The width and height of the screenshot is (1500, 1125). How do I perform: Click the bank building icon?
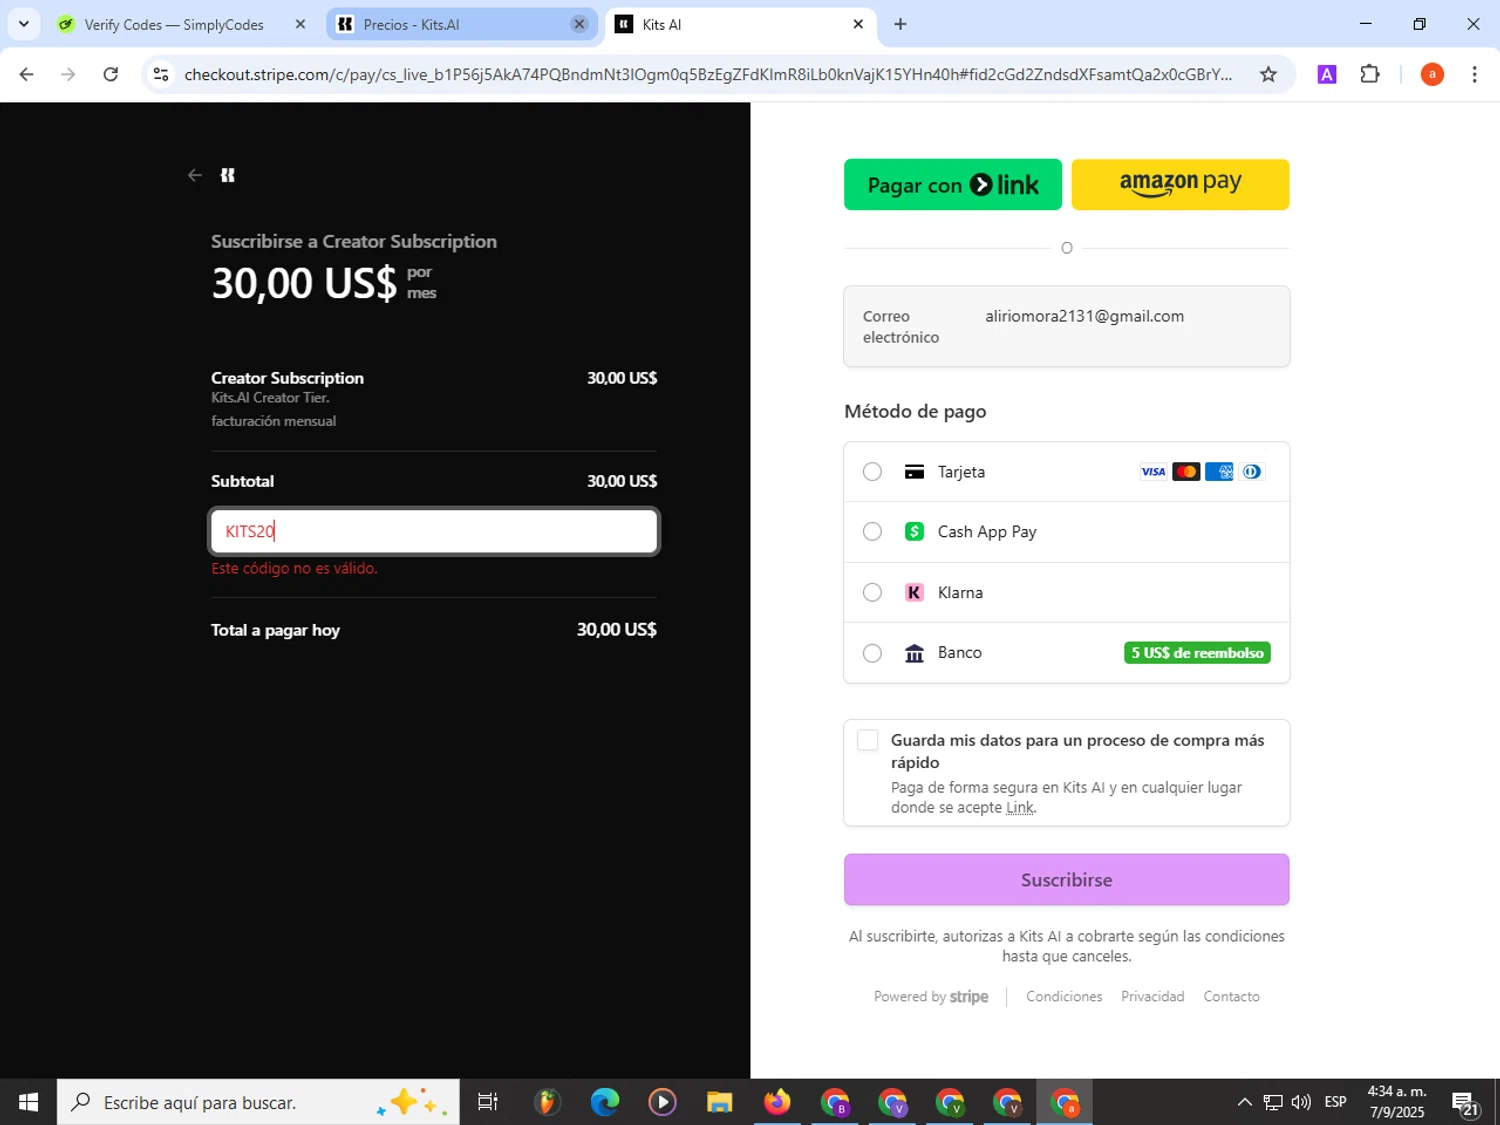tap(914, 653)
